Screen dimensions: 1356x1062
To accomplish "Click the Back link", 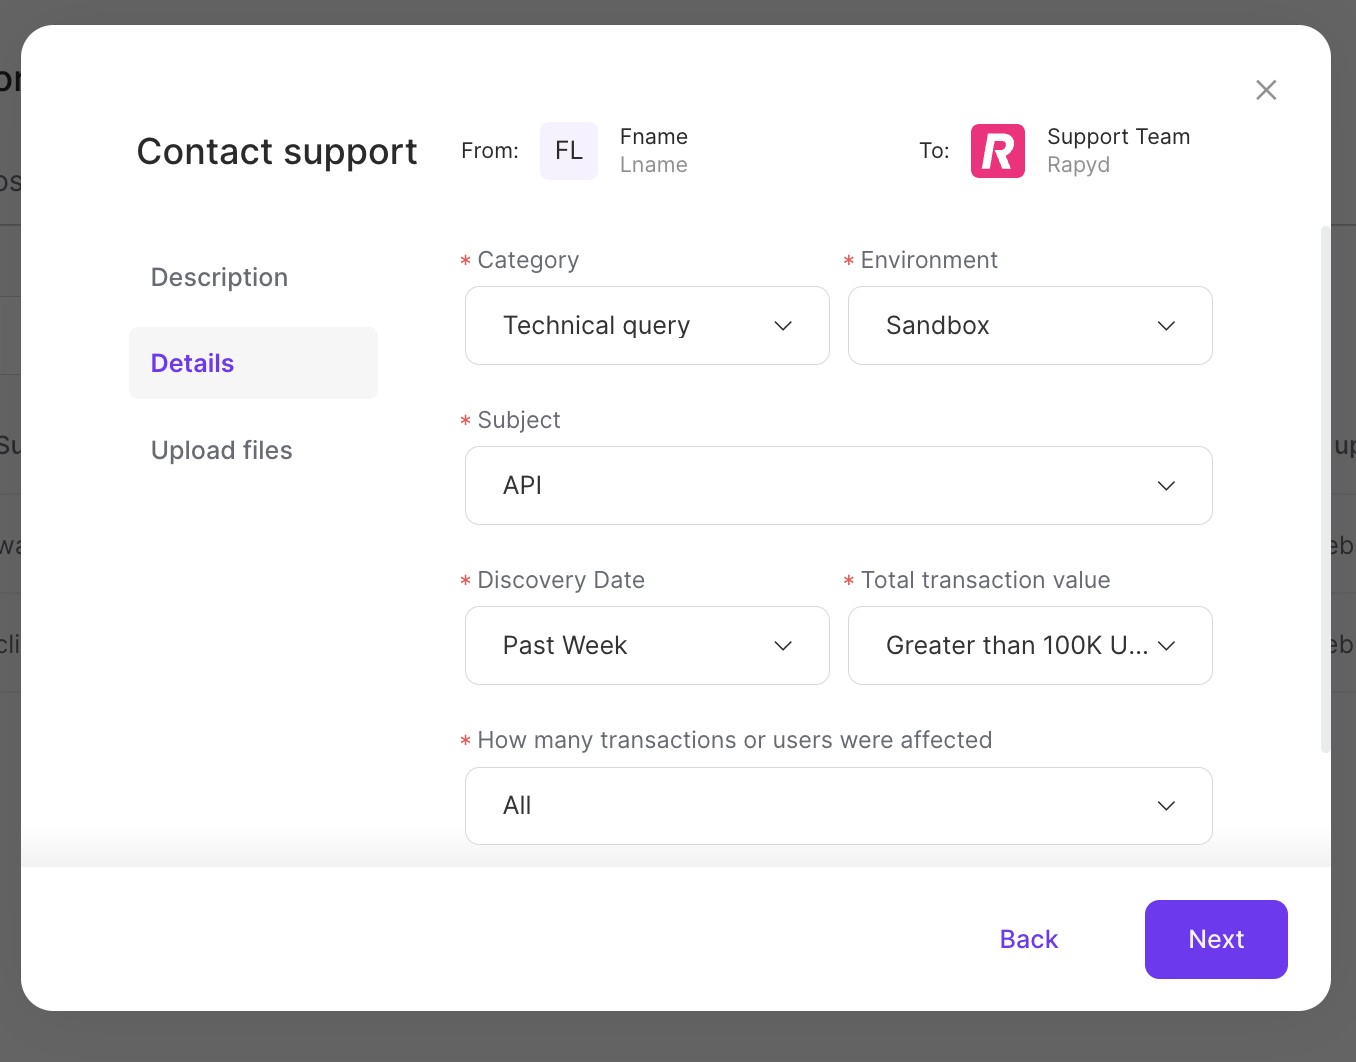I will coord(1028,939).
